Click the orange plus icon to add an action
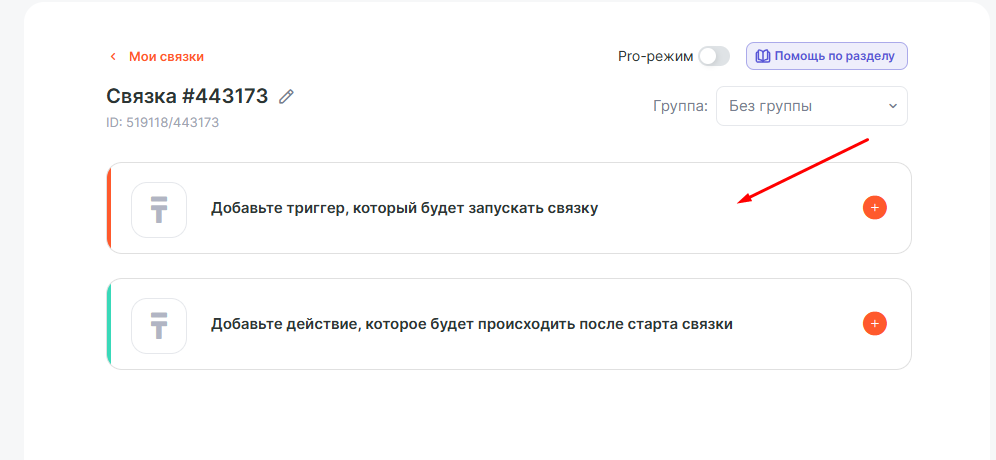This screenshot has width=996, height=460. click(x=874, y=324)
